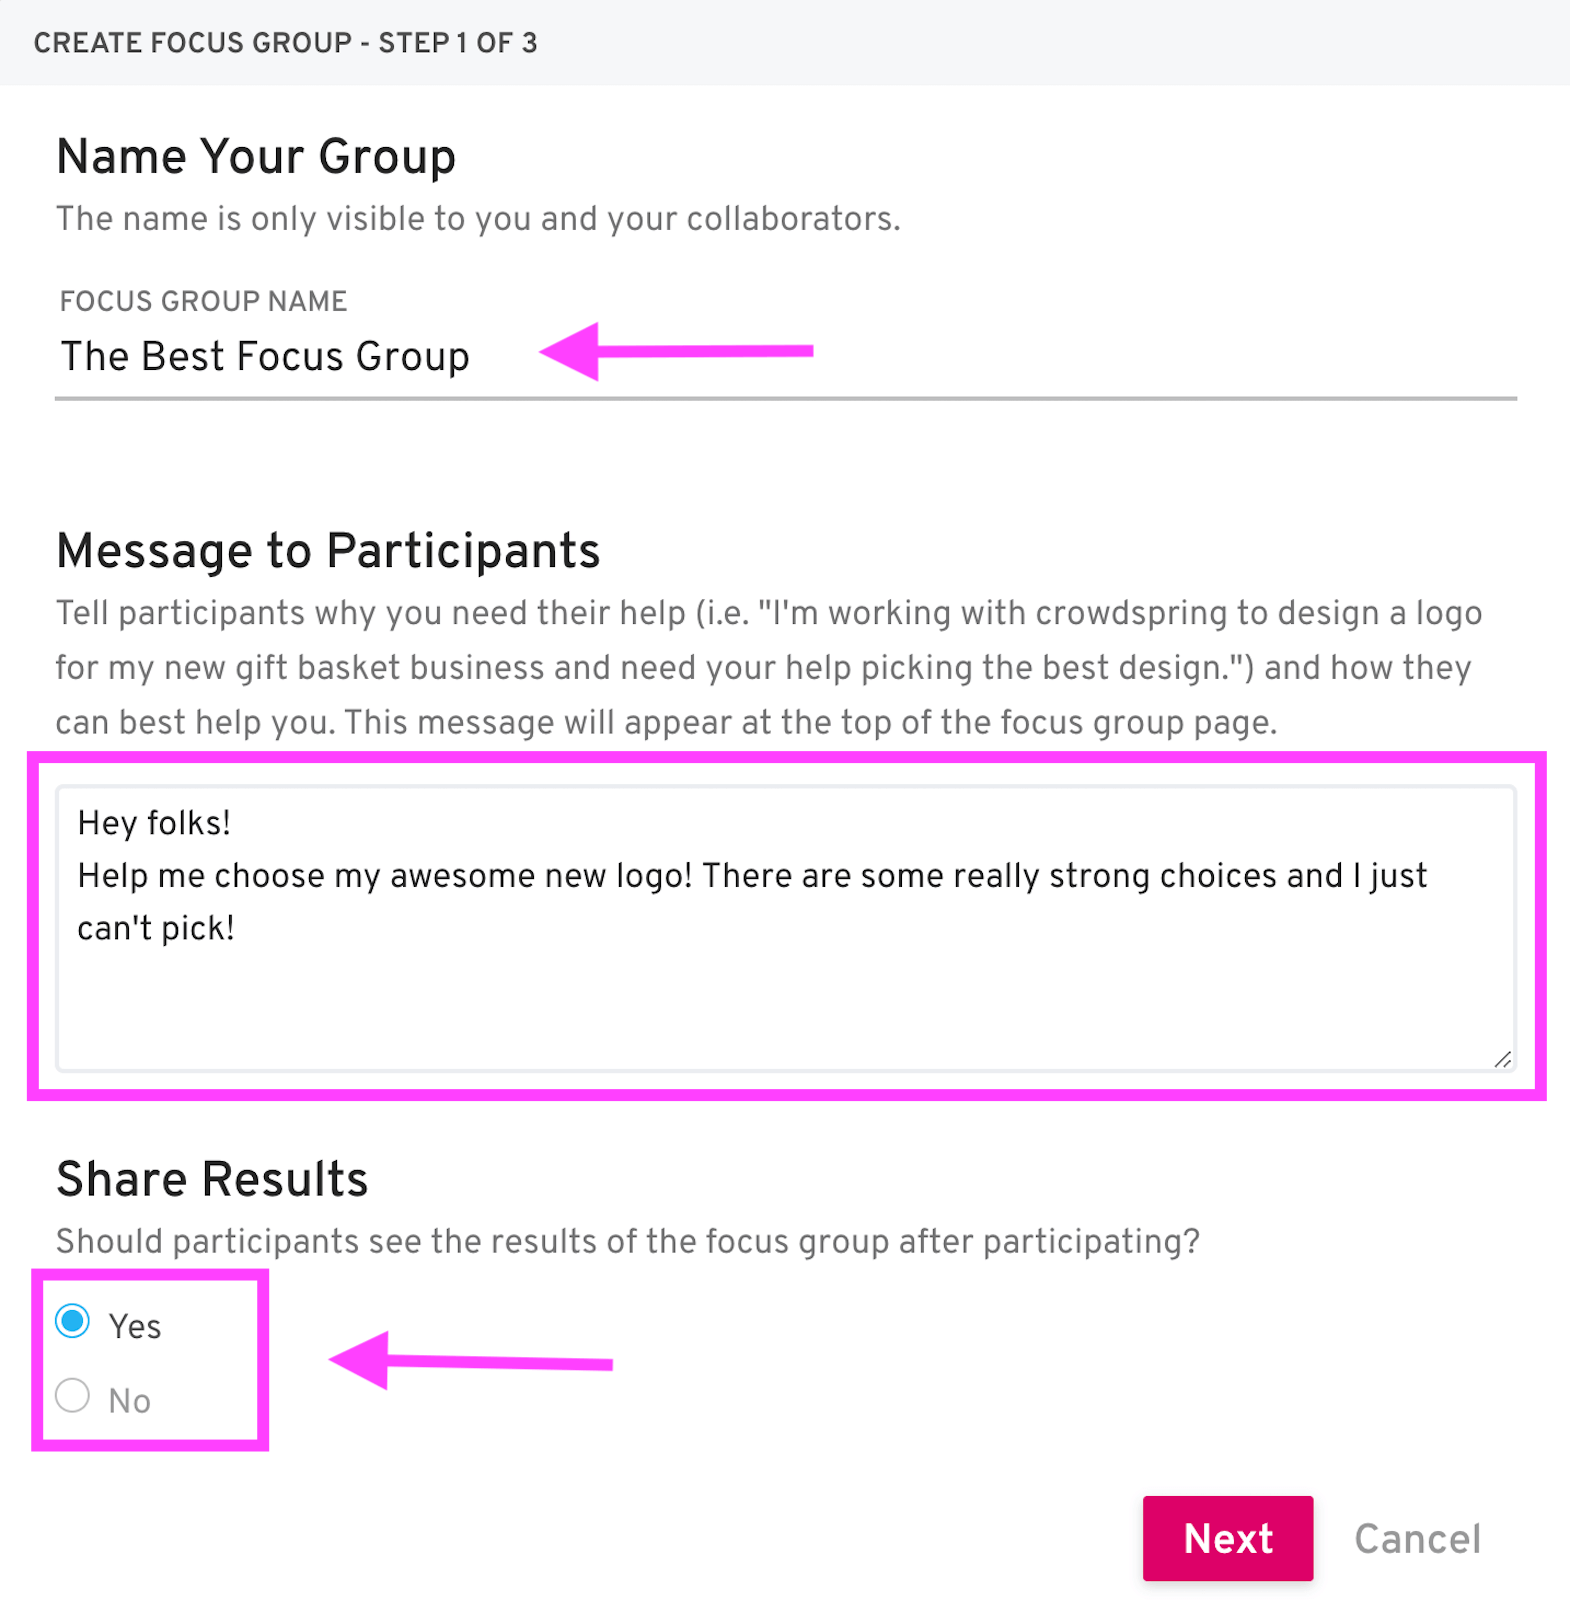Click the 'Message to Participants' heading

pyautogui.click(x=328, y=550)
